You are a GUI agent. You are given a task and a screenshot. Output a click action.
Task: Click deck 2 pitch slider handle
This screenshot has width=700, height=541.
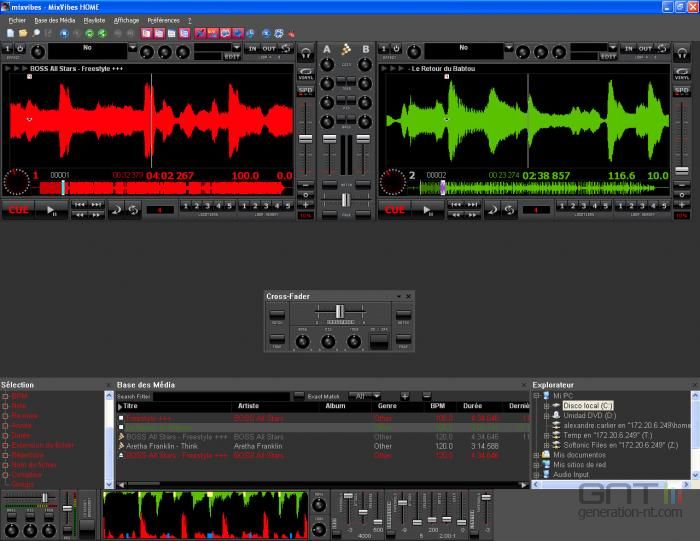(x=681, y=170)
